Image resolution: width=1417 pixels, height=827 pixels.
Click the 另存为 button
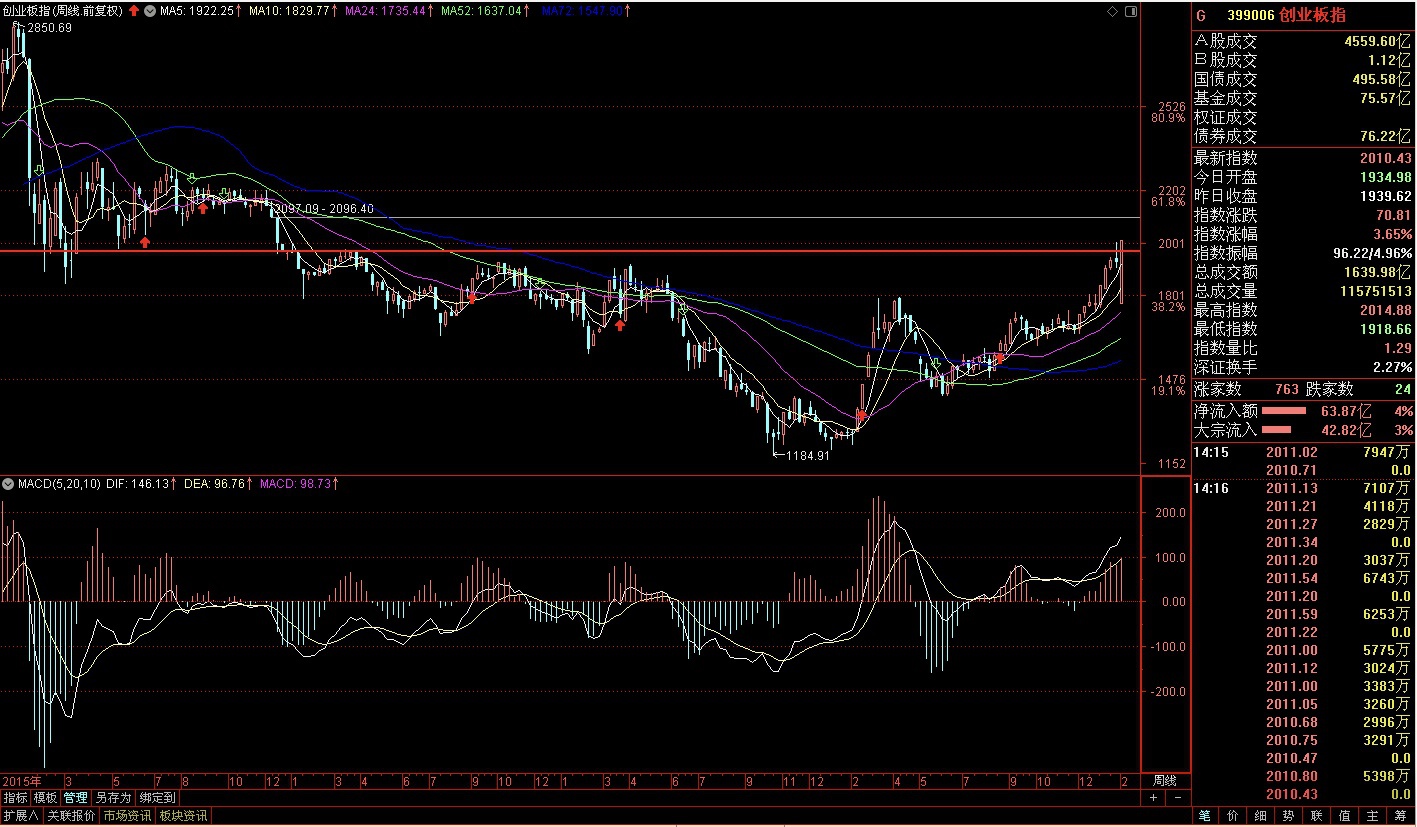(x=113, y=798)
